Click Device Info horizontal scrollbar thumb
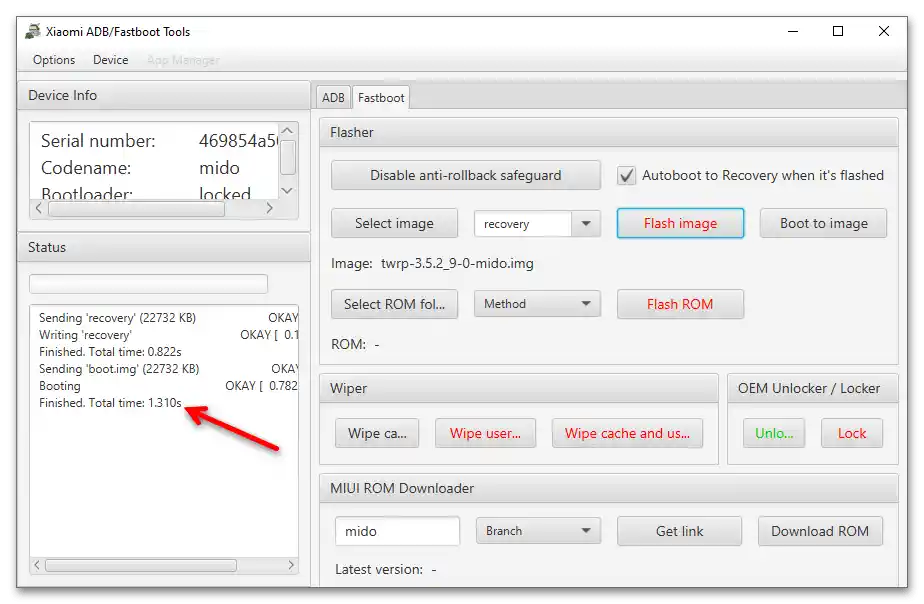The height and width of the screenshot is (604, 924). click(136, 209)
